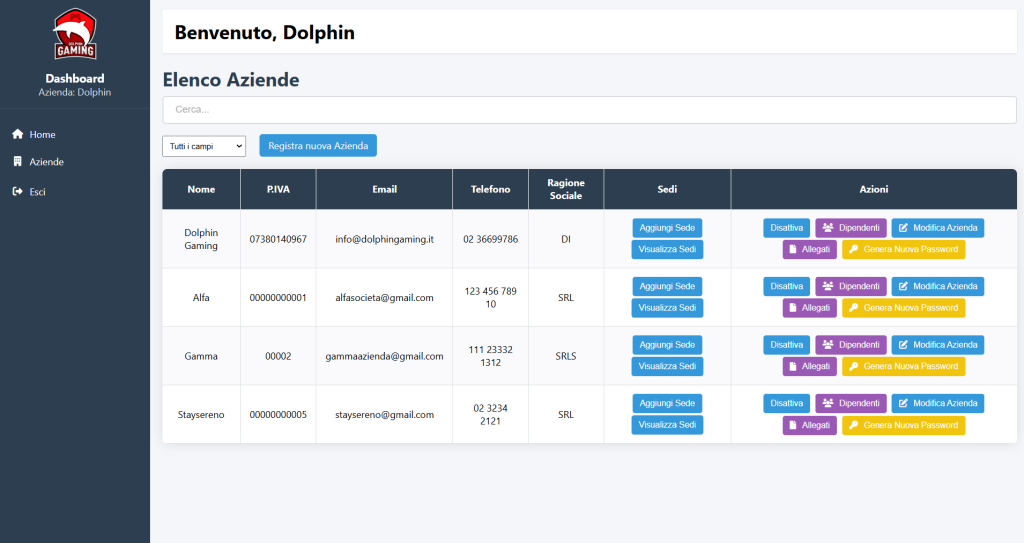Click Visualizza Sedi for Dolphin Gaming

coord(667,249)
